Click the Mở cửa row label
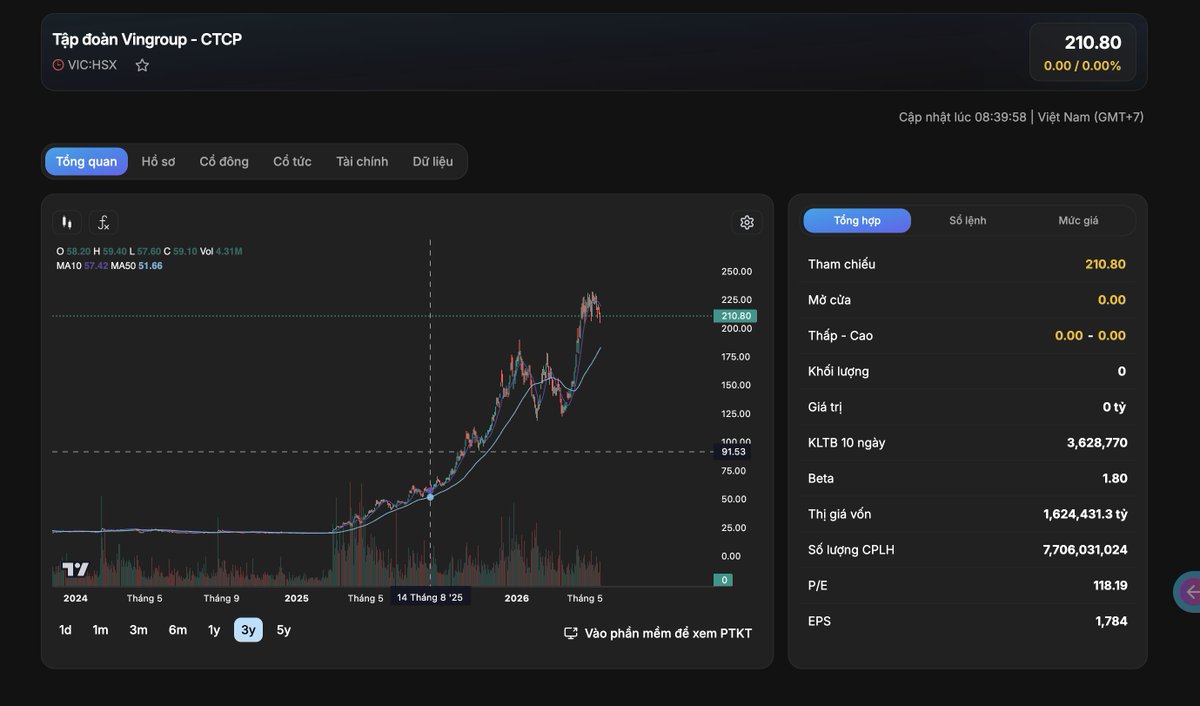Screen dimensions: 1200x706 829,300
